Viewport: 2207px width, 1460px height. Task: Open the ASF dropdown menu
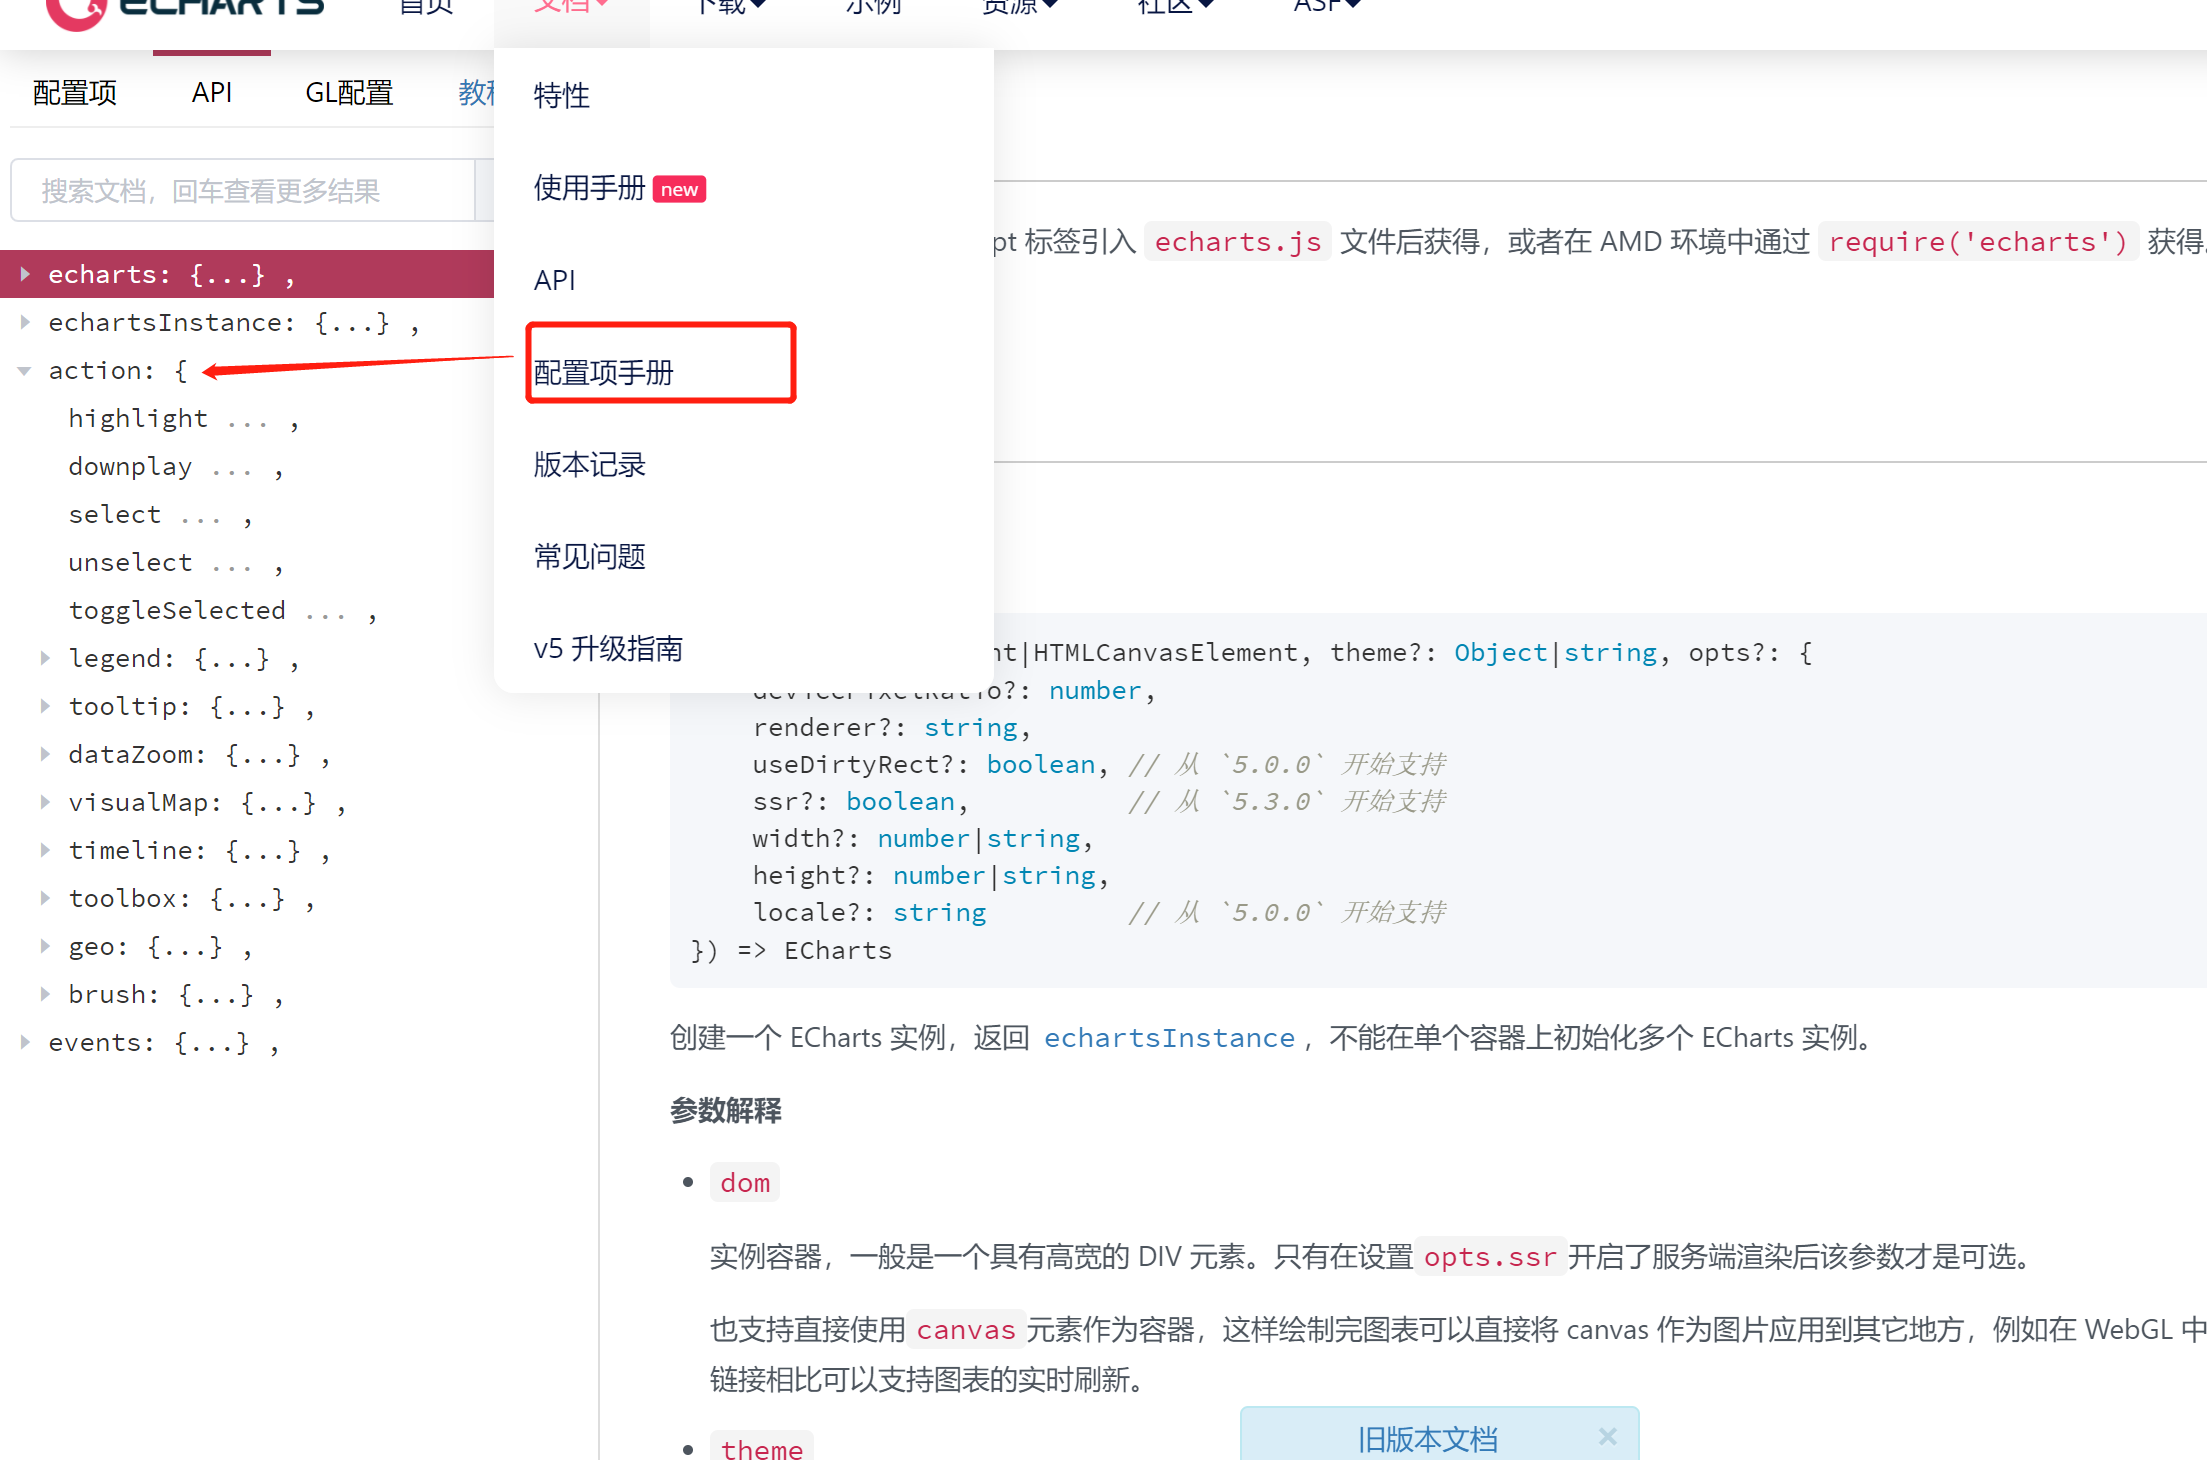coord(1325,8)
